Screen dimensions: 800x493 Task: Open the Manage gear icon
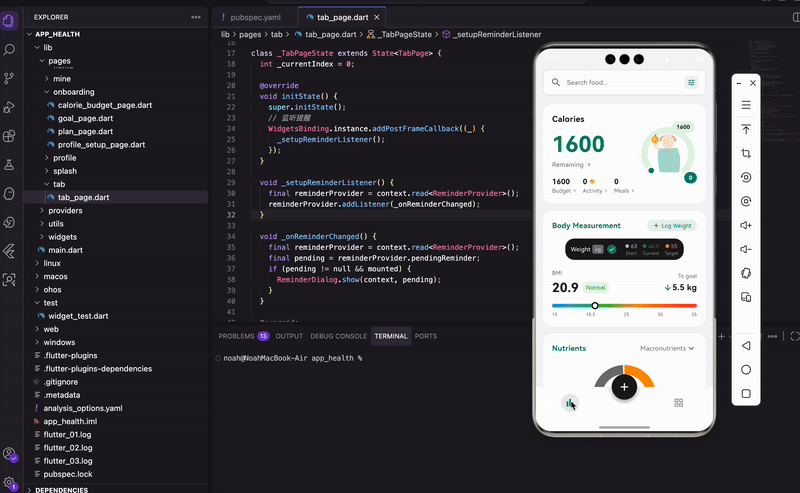[x=9, y=482]
